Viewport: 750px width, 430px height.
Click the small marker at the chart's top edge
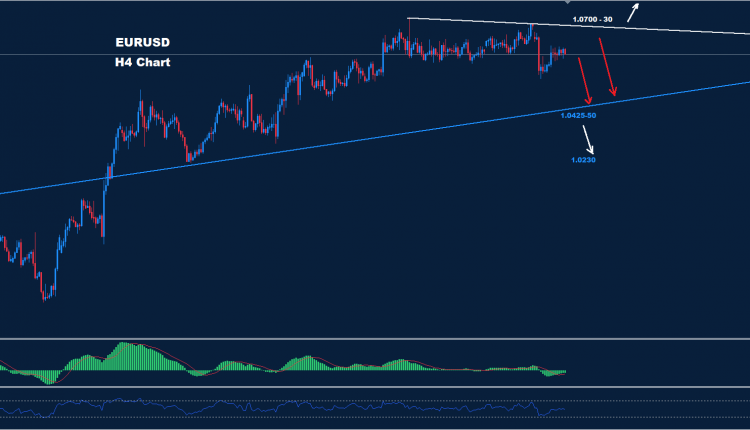[x=567, y=2]
